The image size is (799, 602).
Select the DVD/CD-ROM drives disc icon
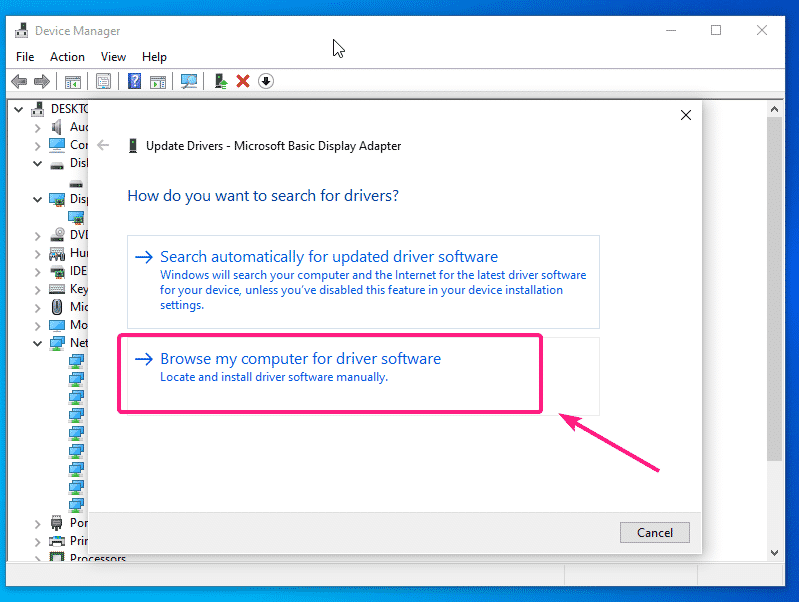point(57,234)
